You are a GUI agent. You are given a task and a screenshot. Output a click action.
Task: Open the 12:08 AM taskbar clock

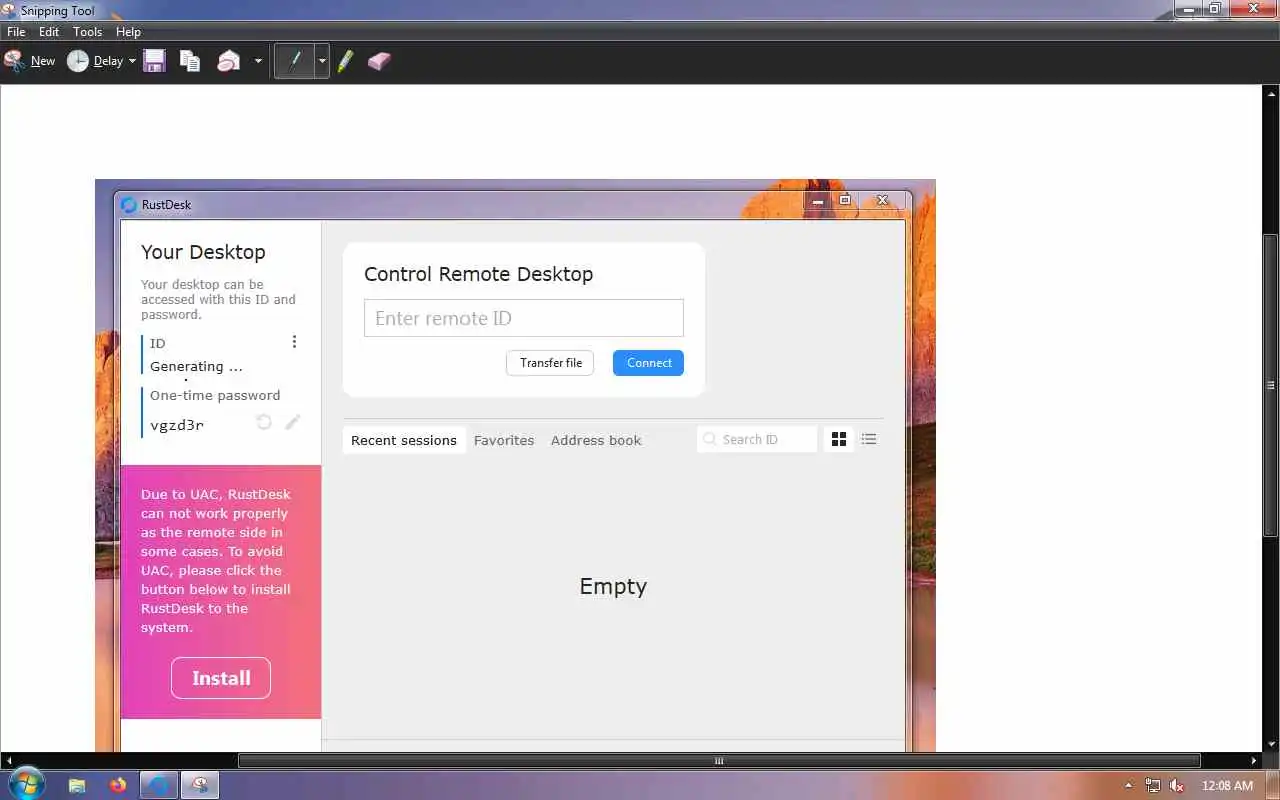click(x=1227, y=786)
